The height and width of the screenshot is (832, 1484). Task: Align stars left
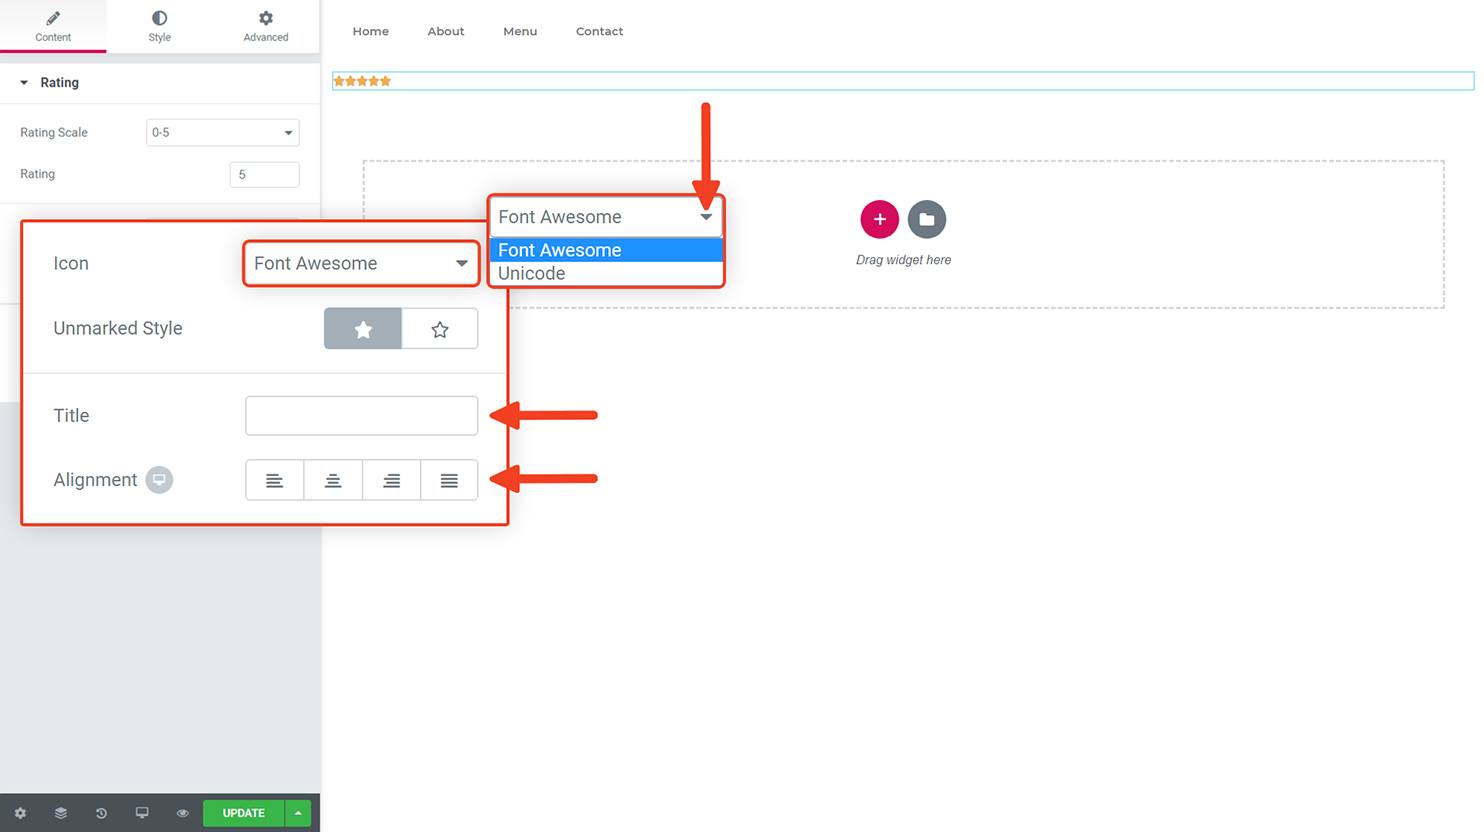(274, 480)
